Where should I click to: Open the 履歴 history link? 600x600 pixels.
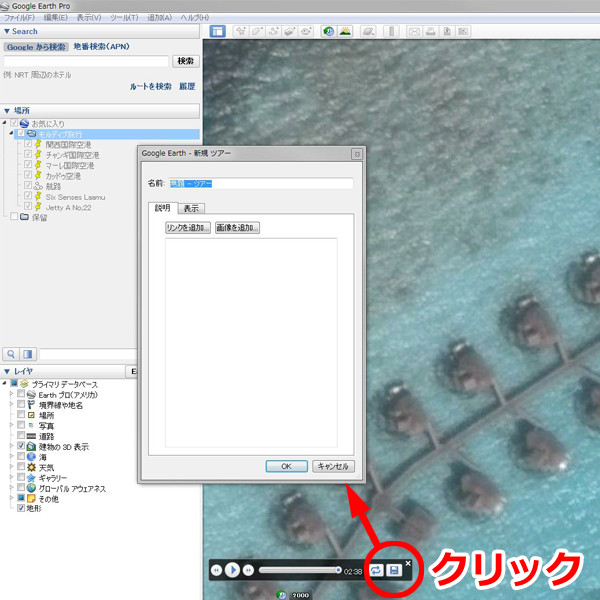[187, 86]
